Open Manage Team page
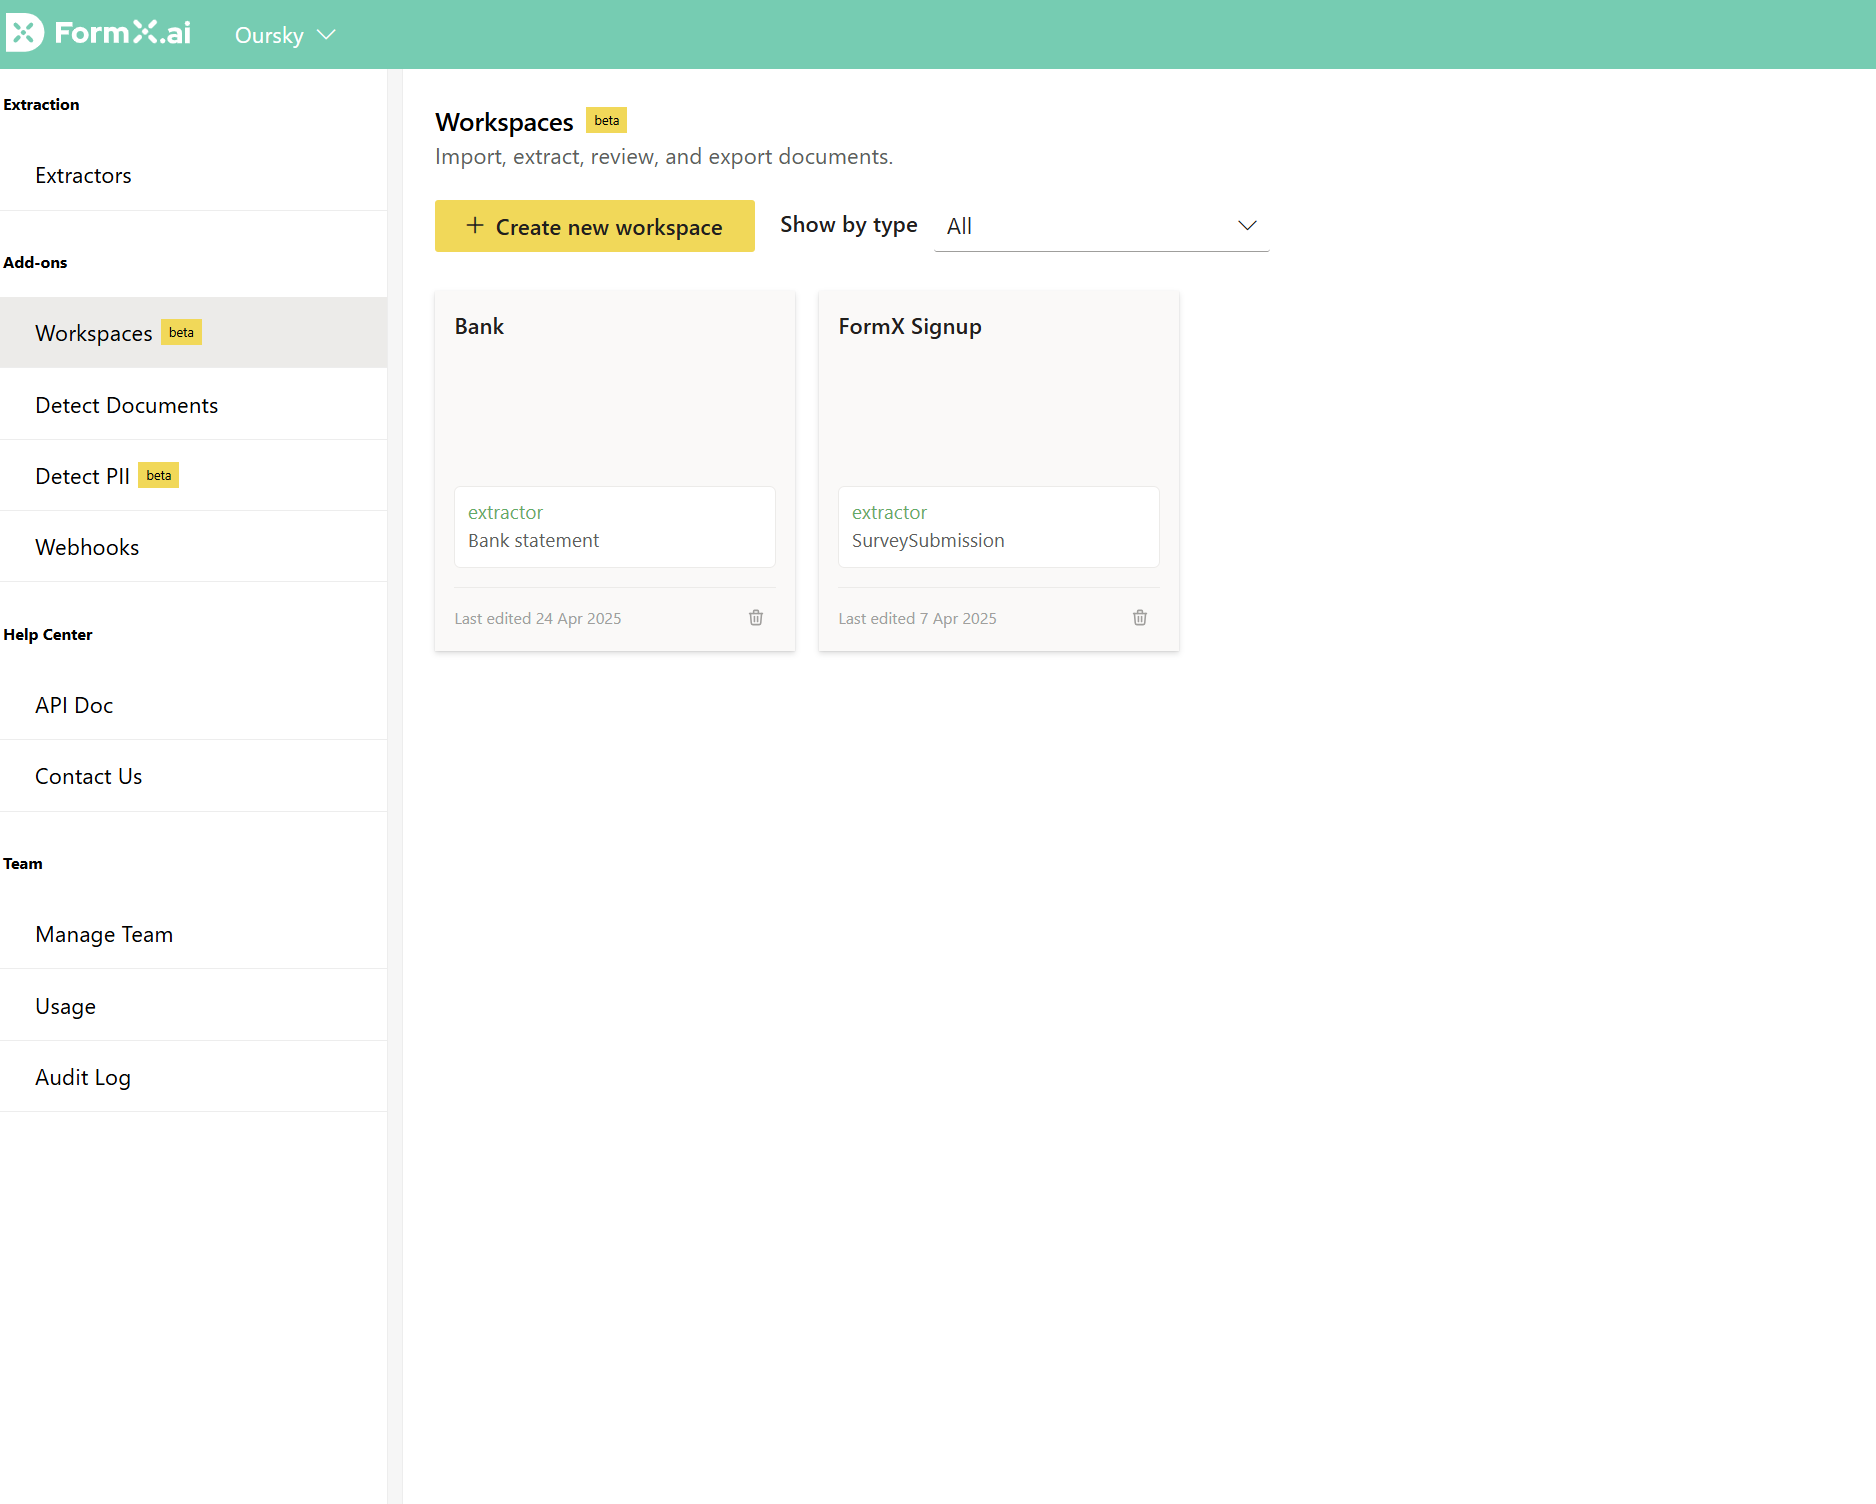This screenshot has width=1876, height=1504. [193, 934]
